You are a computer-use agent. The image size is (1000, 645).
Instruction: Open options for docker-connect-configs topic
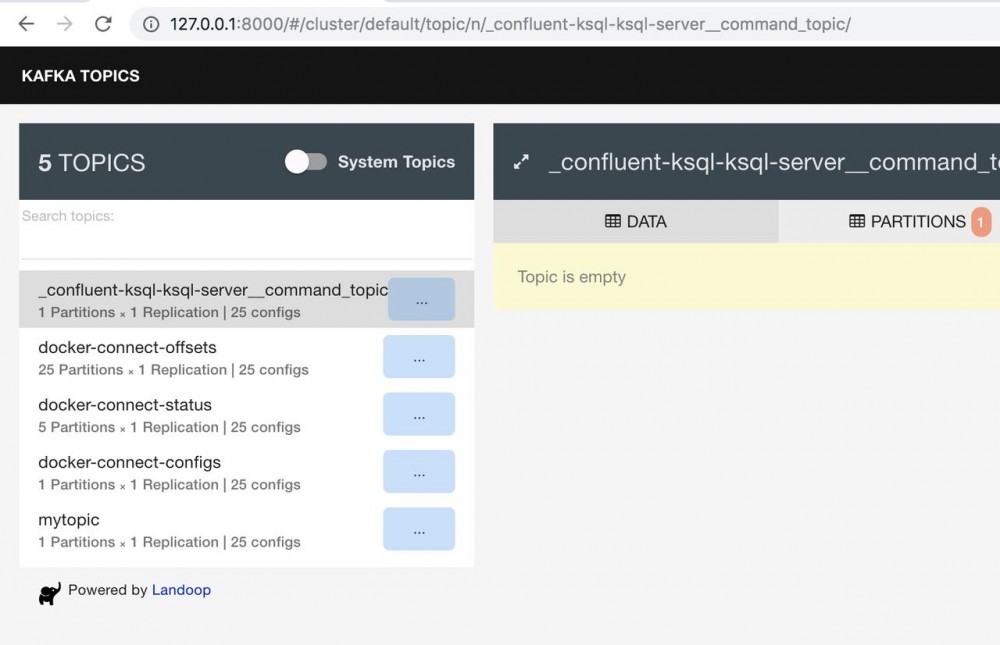(x=419, y=472)
